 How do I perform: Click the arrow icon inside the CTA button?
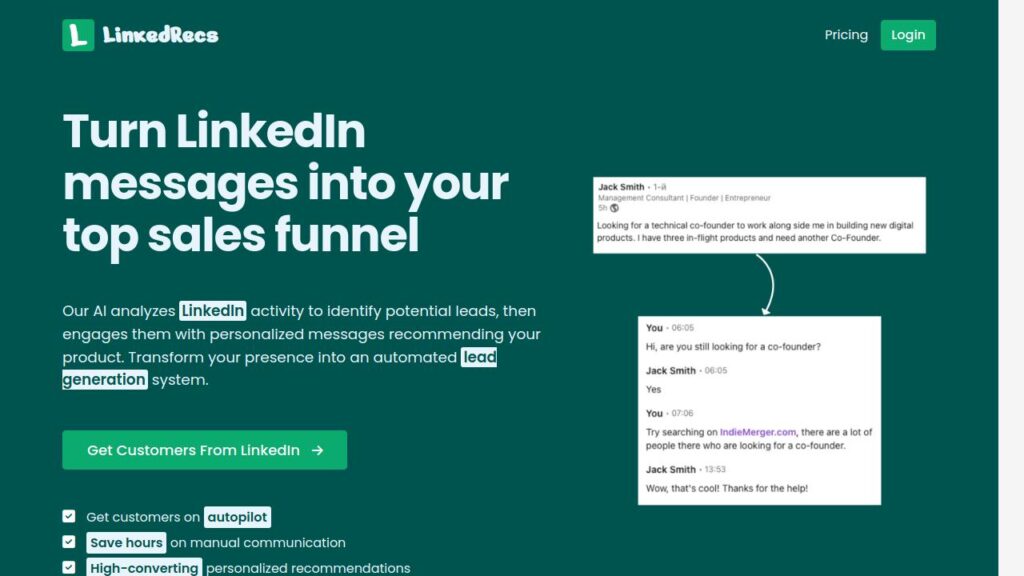pyautogui.click(x=317, y=450)
